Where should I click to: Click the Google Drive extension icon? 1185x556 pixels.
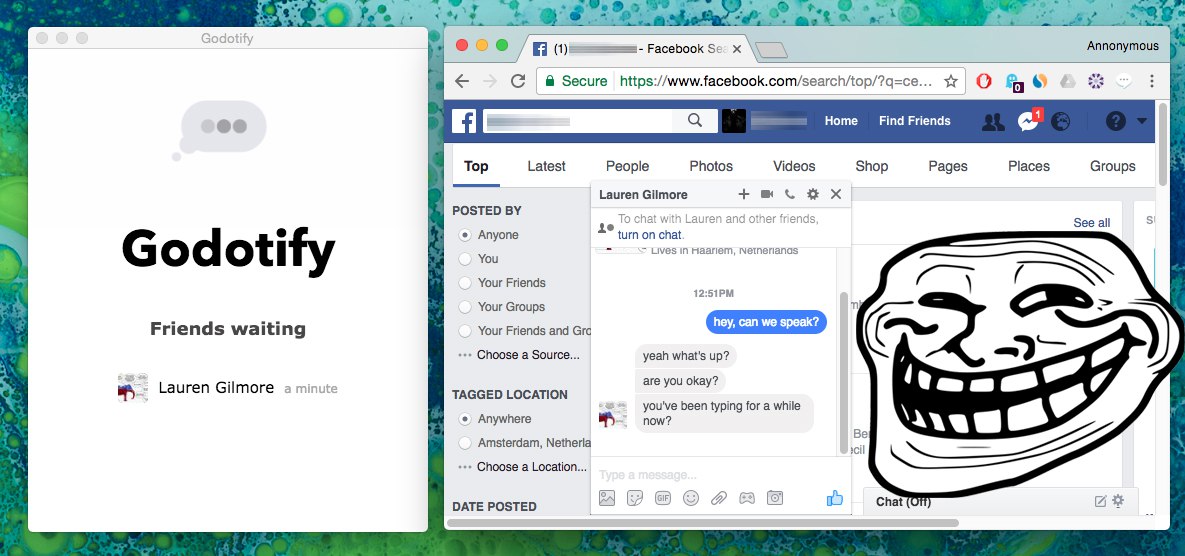click(x=1068, y=81)
